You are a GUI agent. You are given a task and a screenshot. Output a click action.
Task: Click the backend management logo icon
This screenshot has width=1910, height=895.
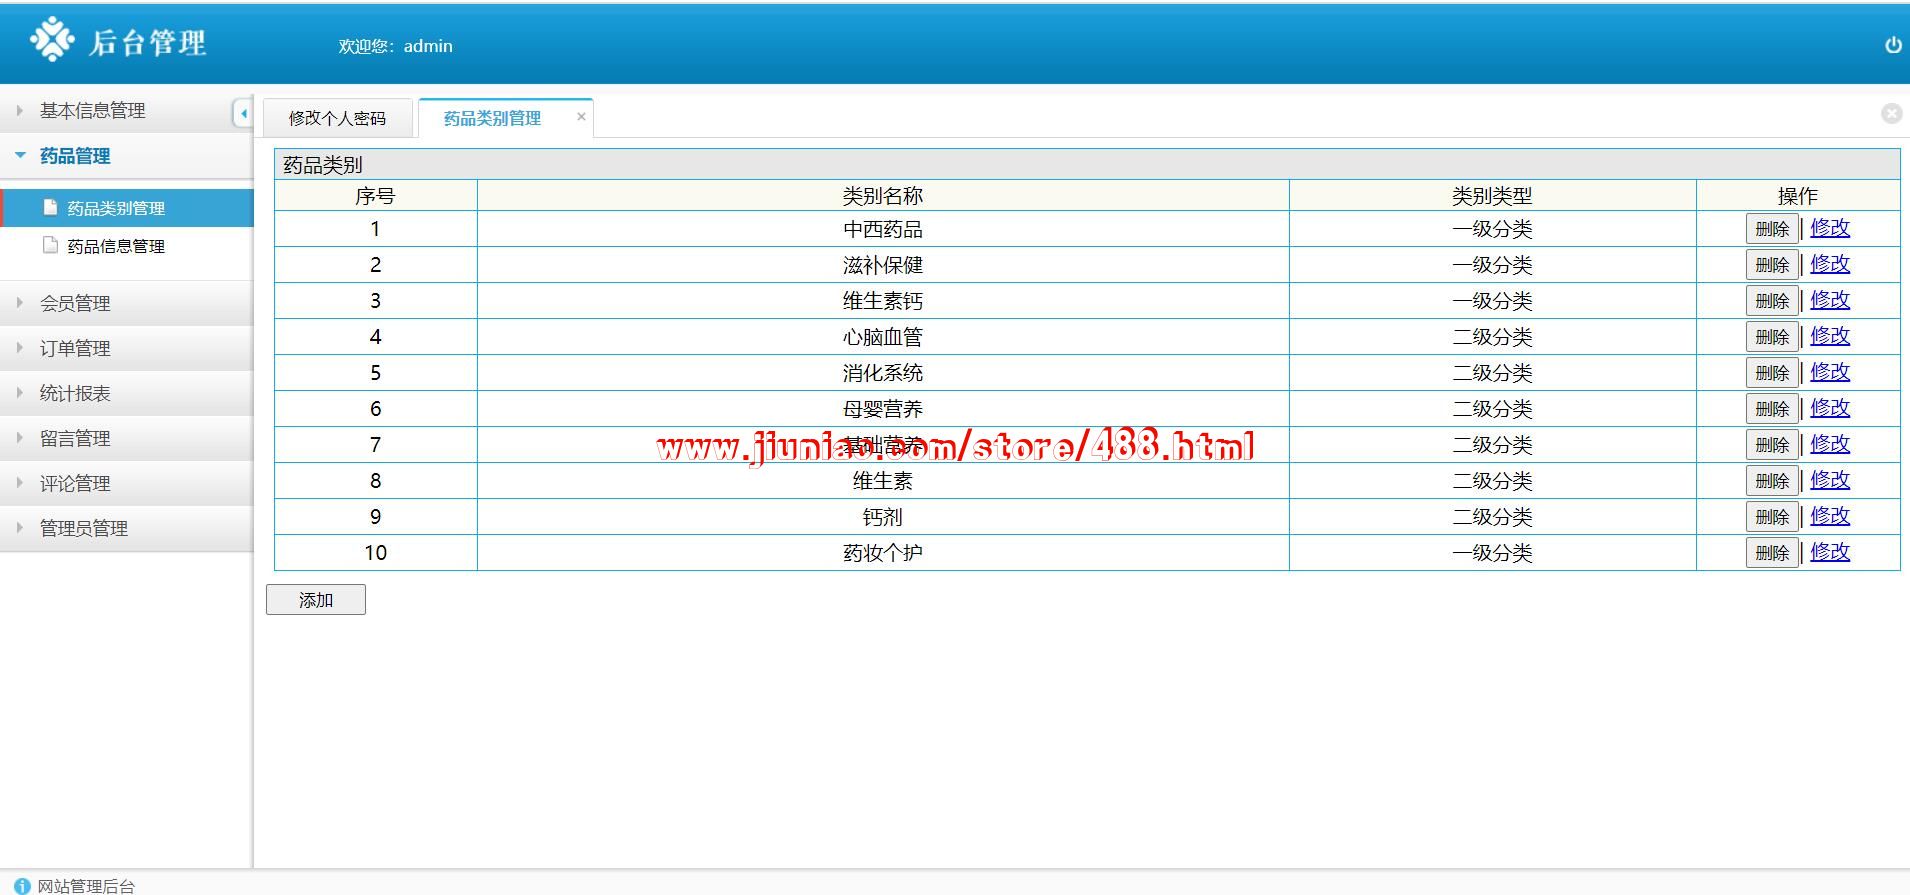52,40
